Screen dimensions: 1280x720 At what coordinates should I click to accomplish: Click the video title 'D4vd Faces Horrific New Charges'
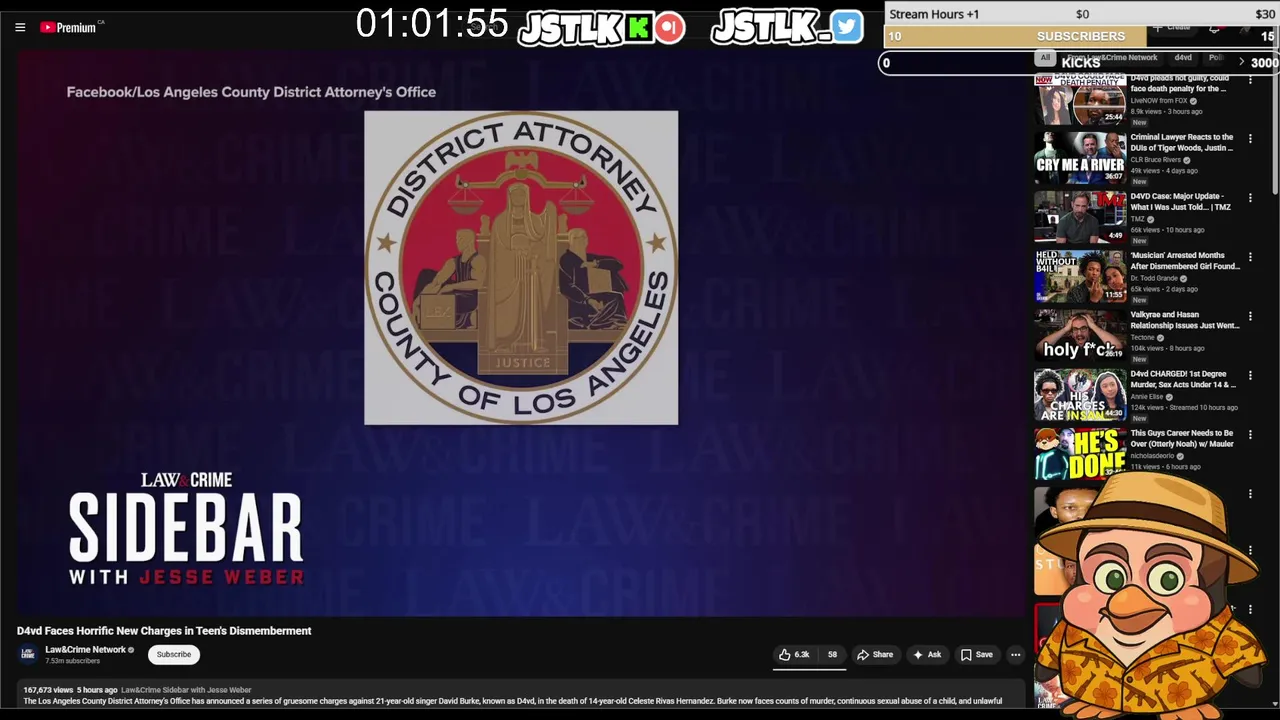click(x=164, y=631)
